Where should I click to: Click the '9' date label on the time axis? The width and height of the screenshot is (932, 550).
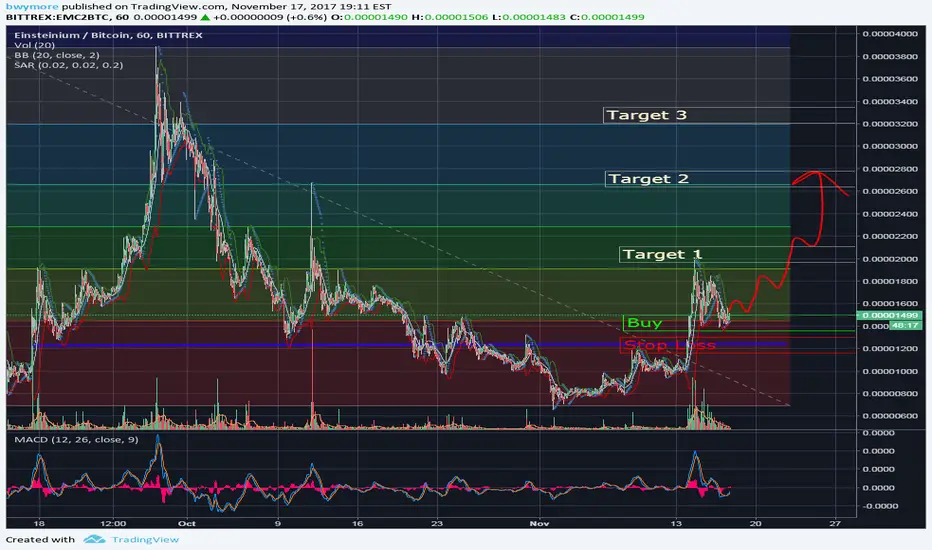(278, 523)
